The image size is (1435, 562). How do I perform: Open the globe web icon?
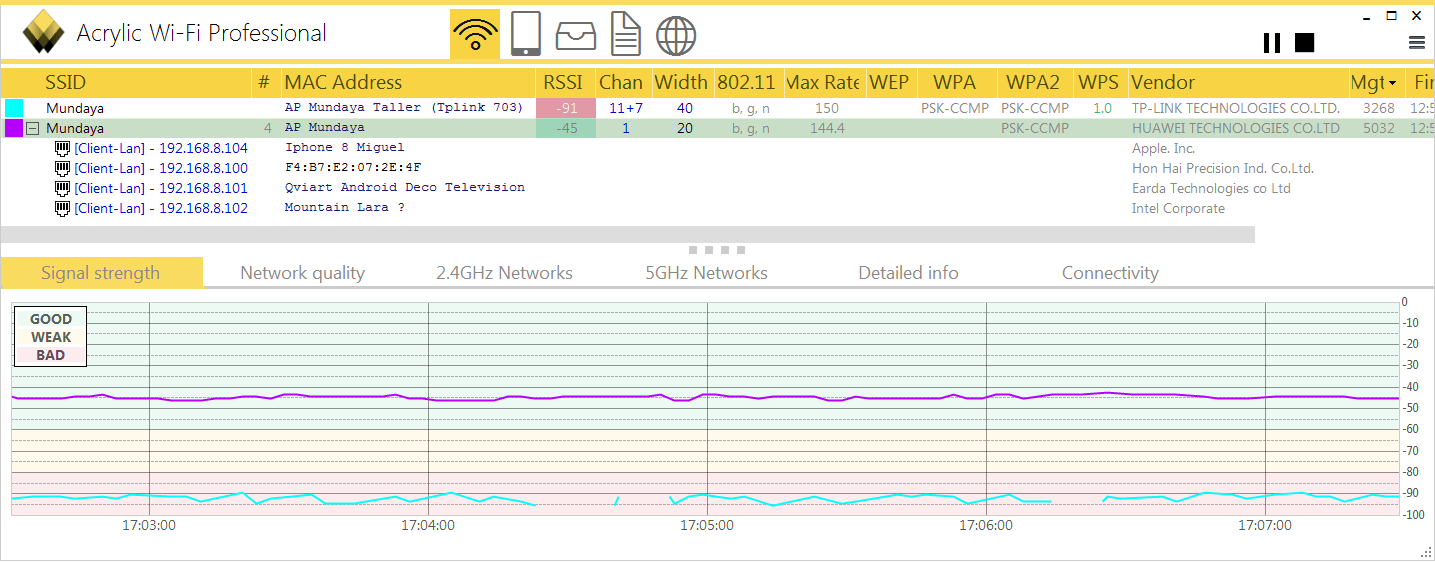[676, 36]
